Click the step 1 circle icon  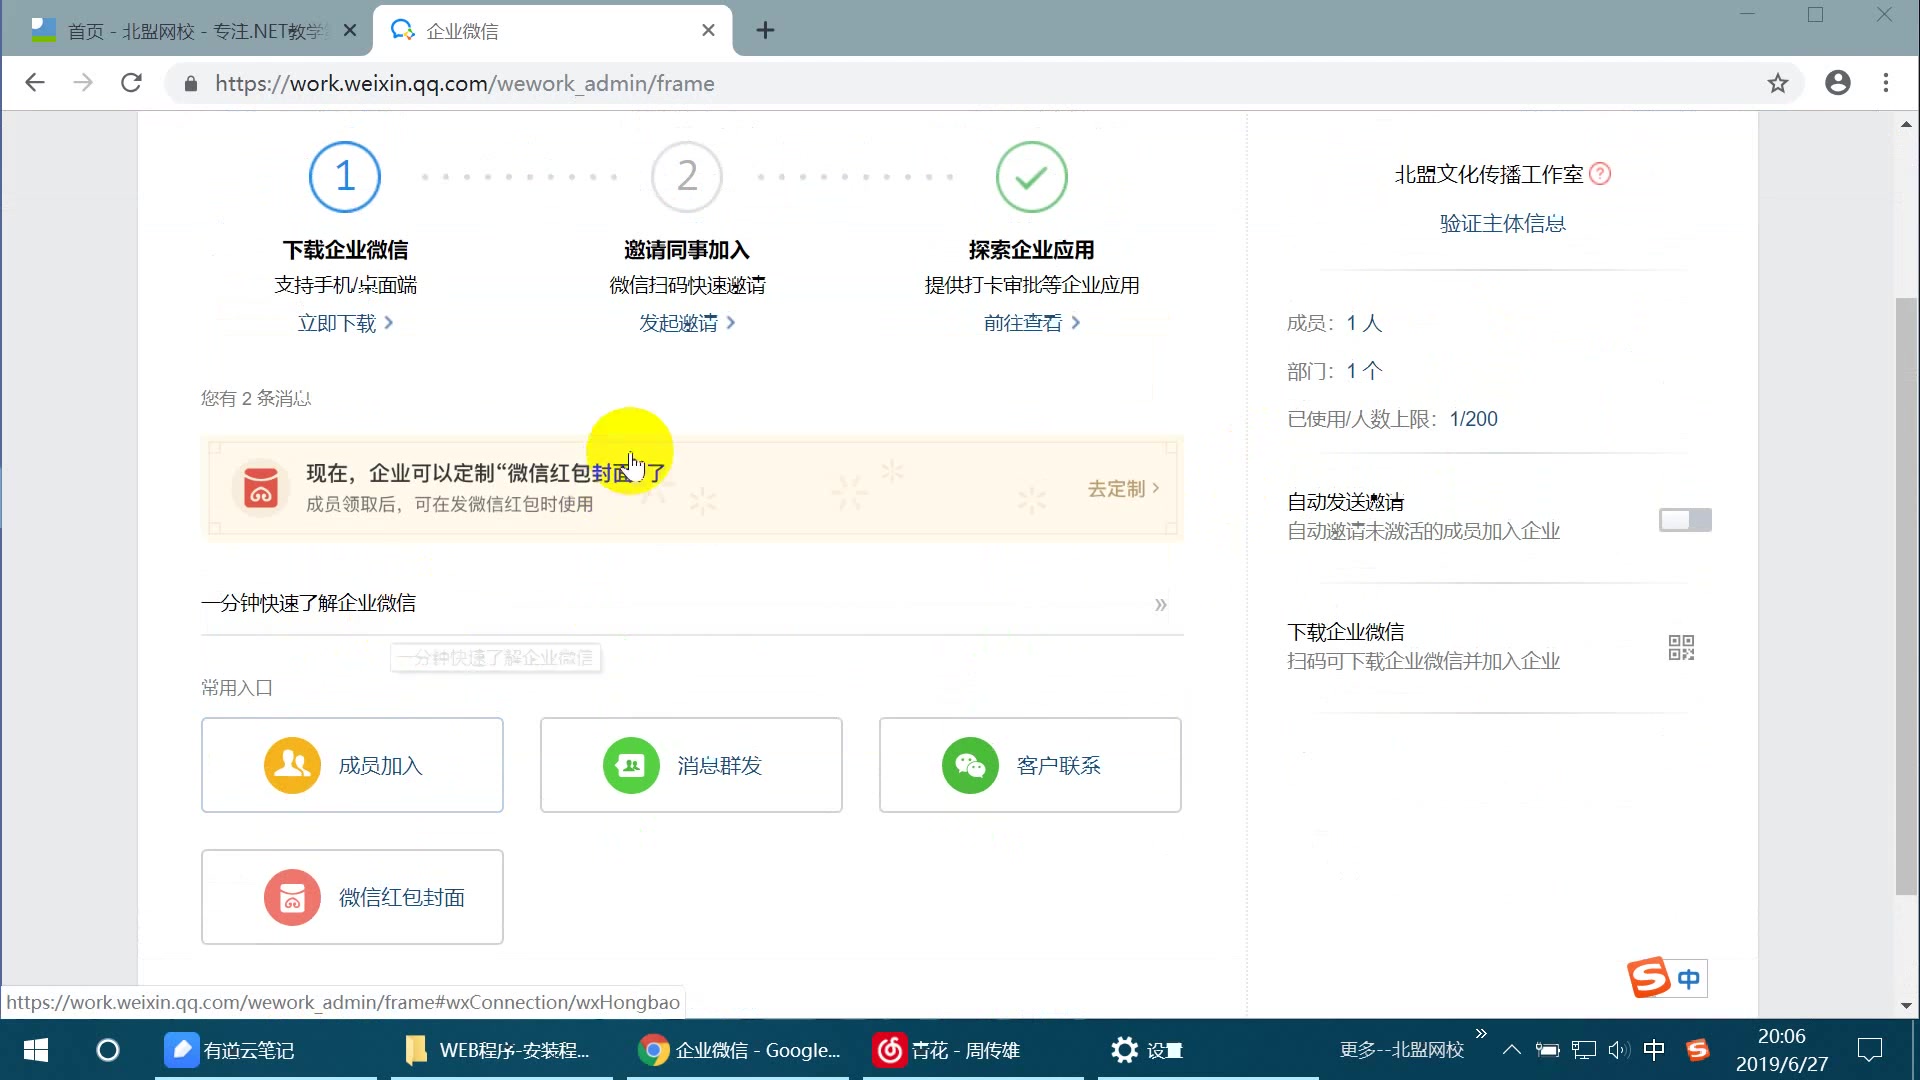(x=345, y=177)
